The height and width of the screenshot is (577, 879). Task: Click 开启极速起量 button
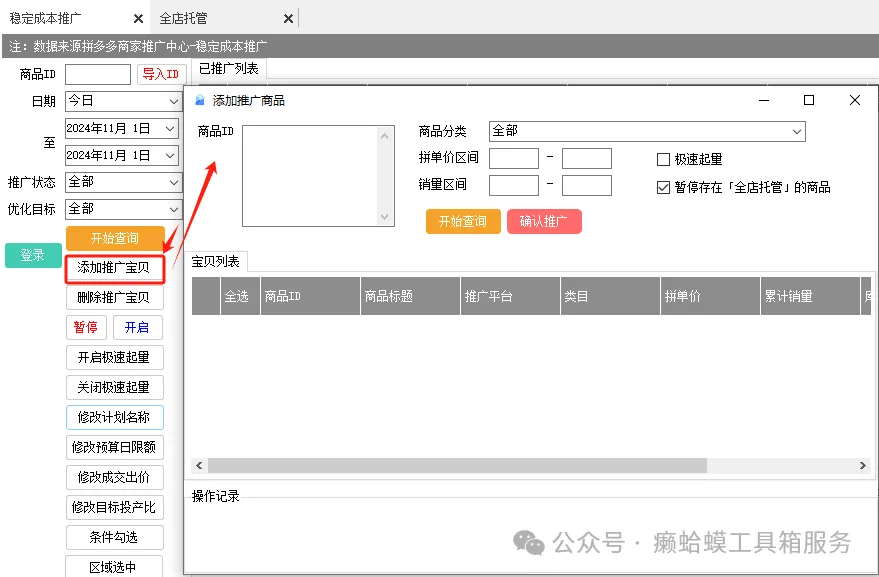click(x=114, y=357)
